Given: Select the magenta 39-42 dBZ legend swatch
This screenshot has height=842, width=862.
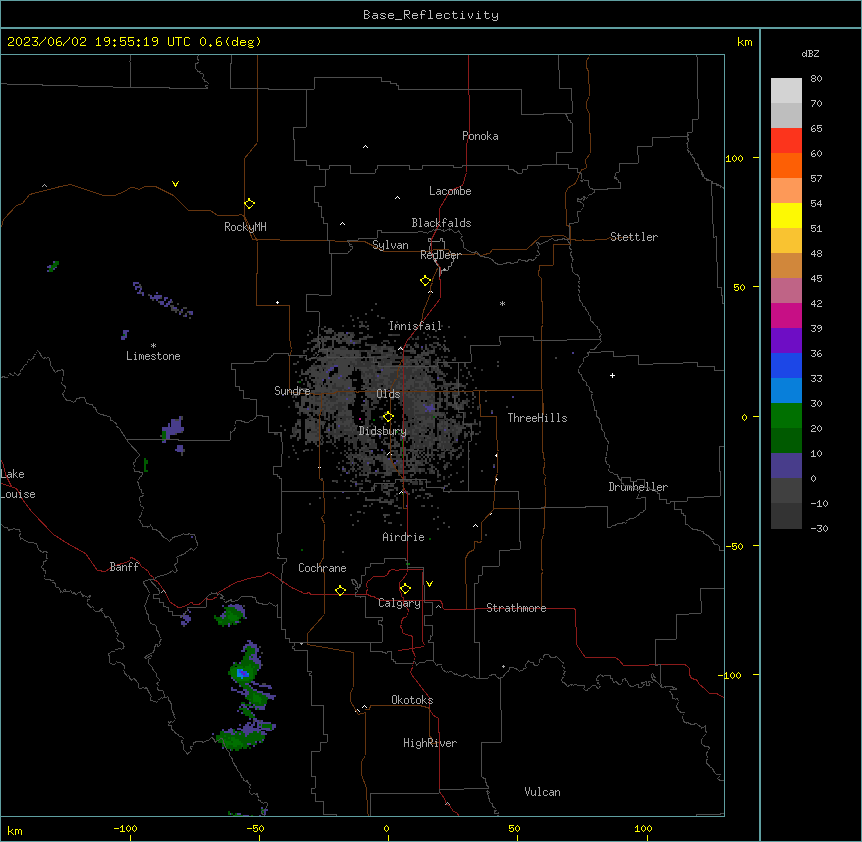Looking at the screenshot, I should (x=786, y=315).
